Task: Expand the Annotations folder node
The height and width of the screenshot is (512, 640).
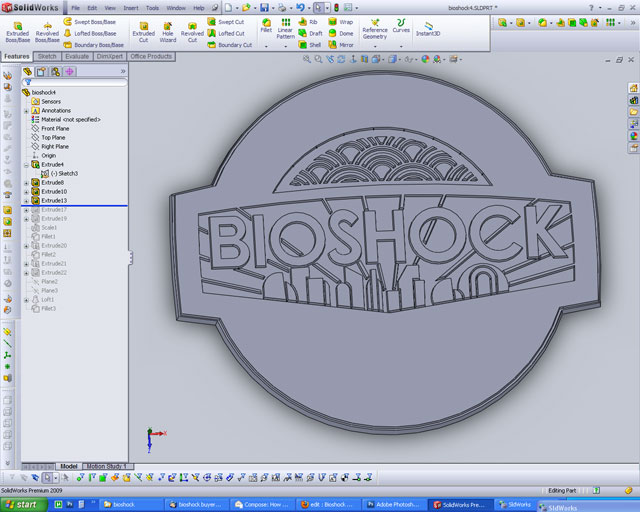Action: pyautogui.click(x=26, y=111)
